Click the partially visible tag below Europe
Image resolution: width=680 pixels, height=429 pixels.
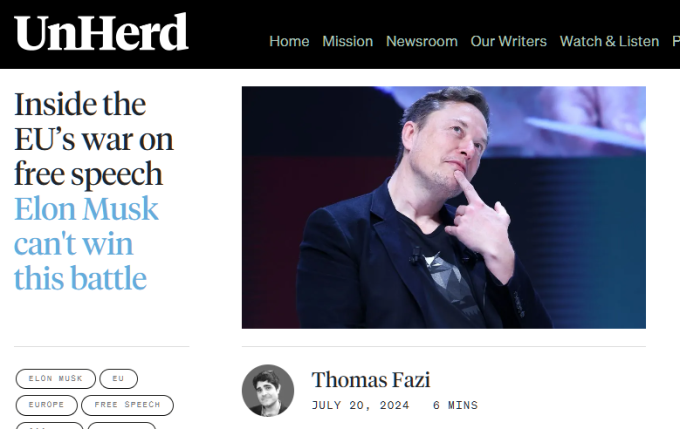(x=48, y=426)
